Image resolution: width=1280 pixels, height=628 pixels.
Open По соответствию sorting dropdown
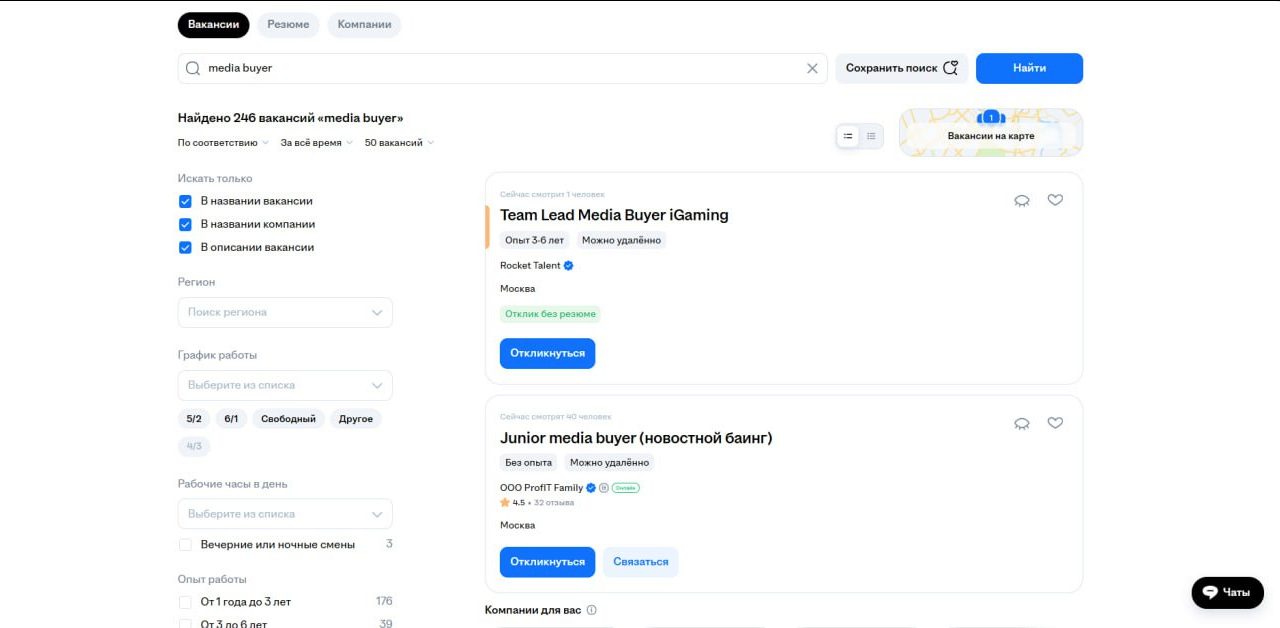(x=223, y=143)
